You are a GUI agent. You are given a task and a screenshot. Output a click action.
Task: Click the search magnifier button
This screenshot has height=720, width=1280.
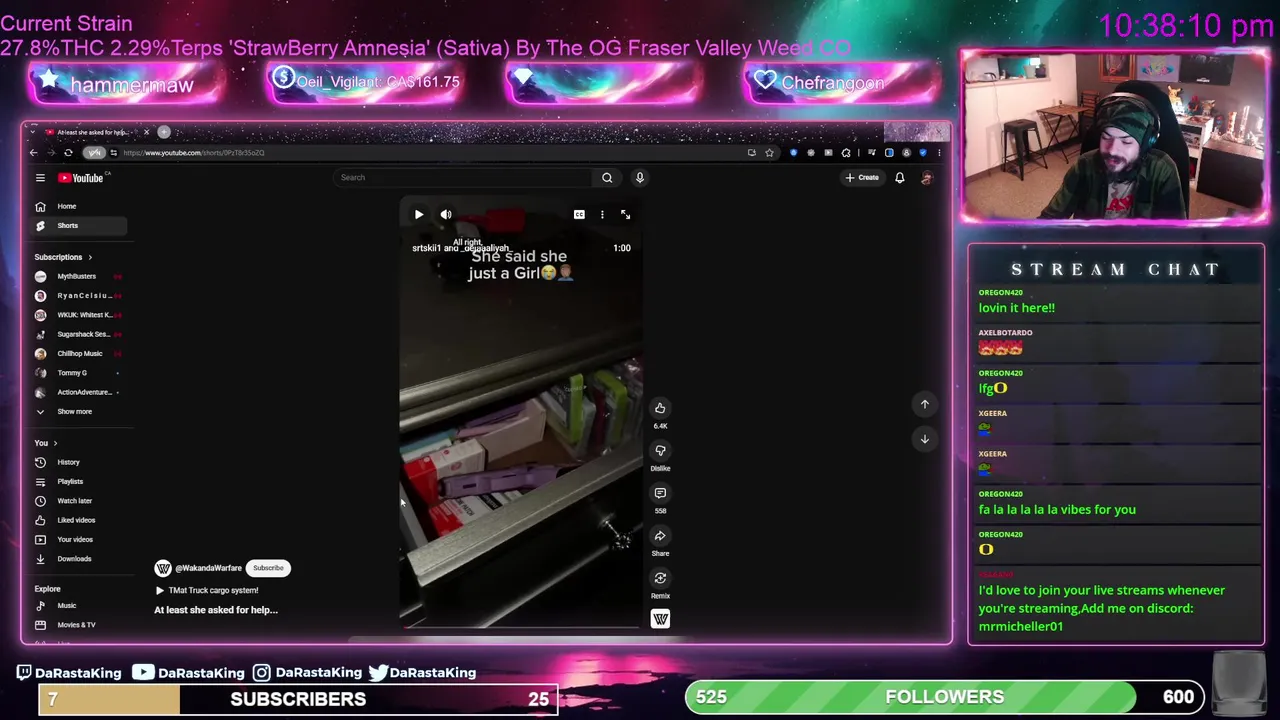(607, 178)
